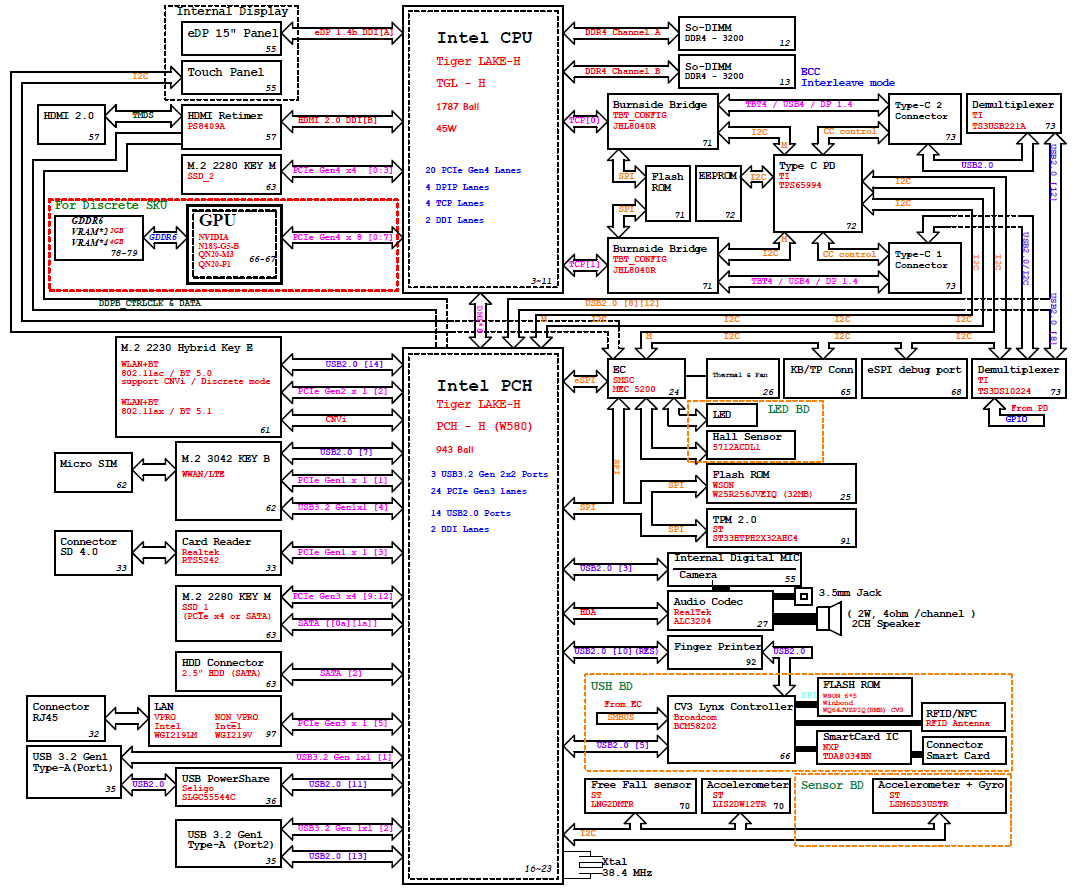1075x893 pixels.
Task: Click the 3.5mm Jack connector symbol
Action: point(802,597)
